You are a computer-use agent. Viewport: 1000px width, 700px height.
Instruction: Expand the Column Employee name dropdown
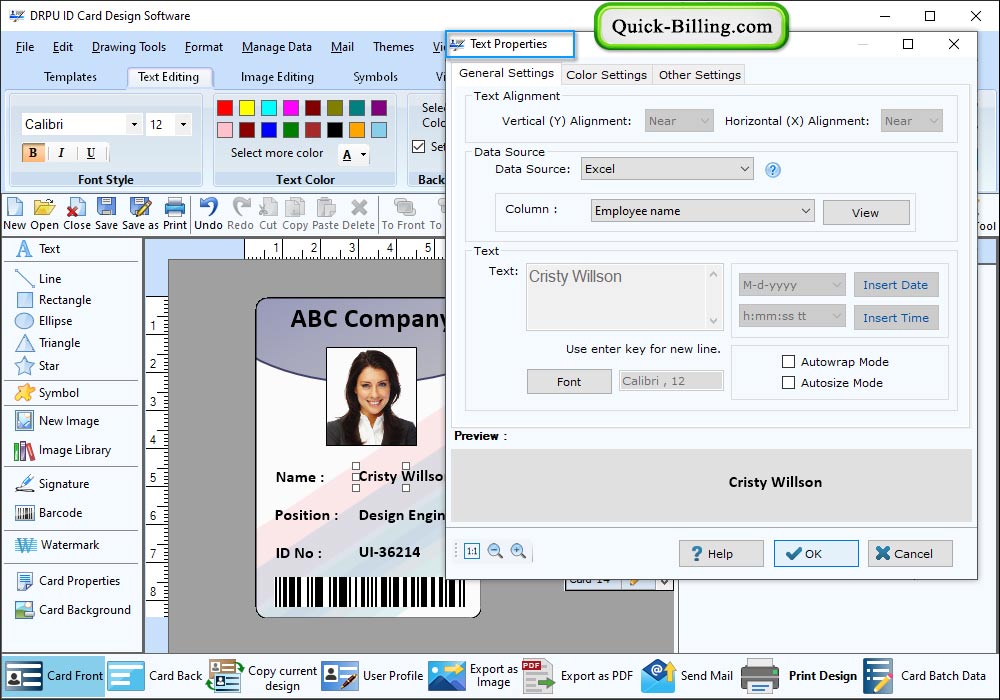tap(703, 211)
